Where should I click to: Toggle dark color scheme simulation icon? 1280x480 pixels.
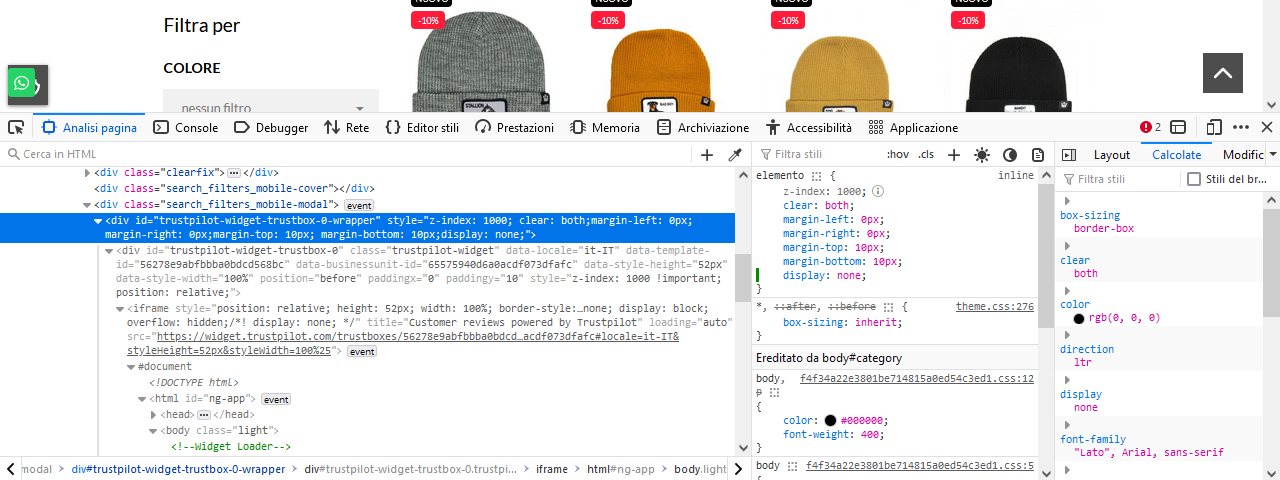coord(1010,155)
